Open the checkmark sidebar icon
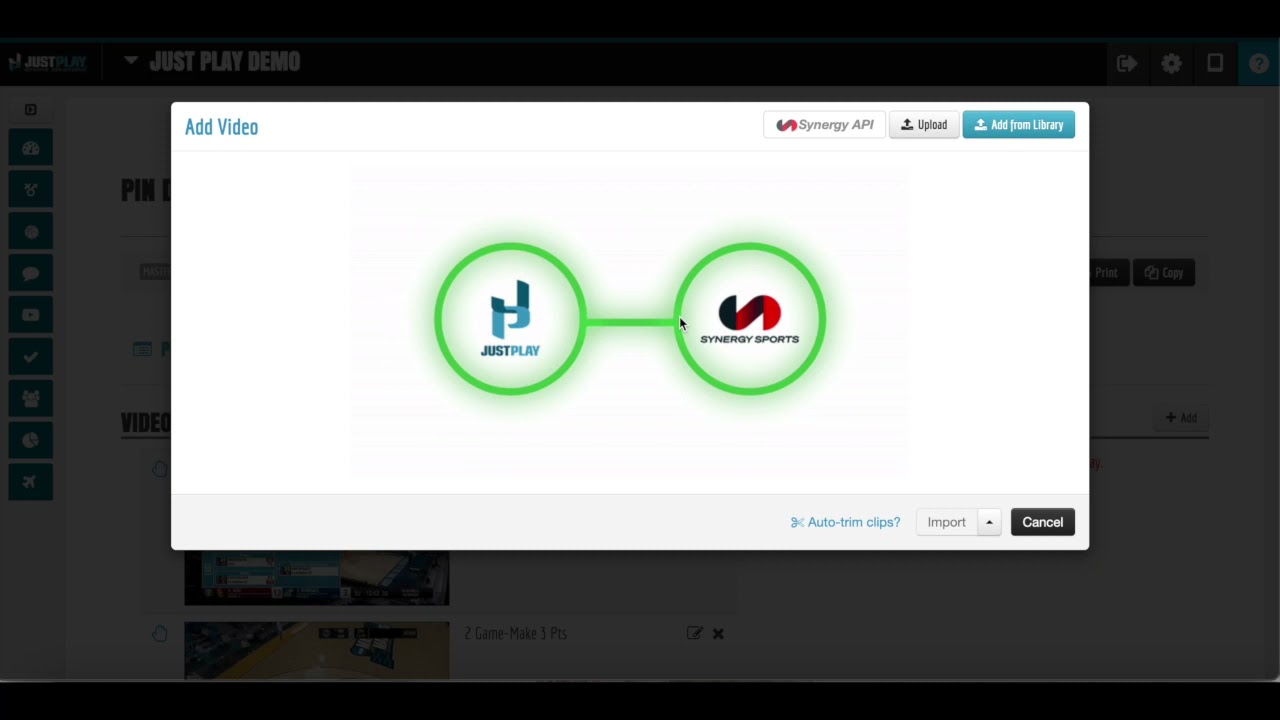Viewport: 1280px width, 720px height. point(31,357)
